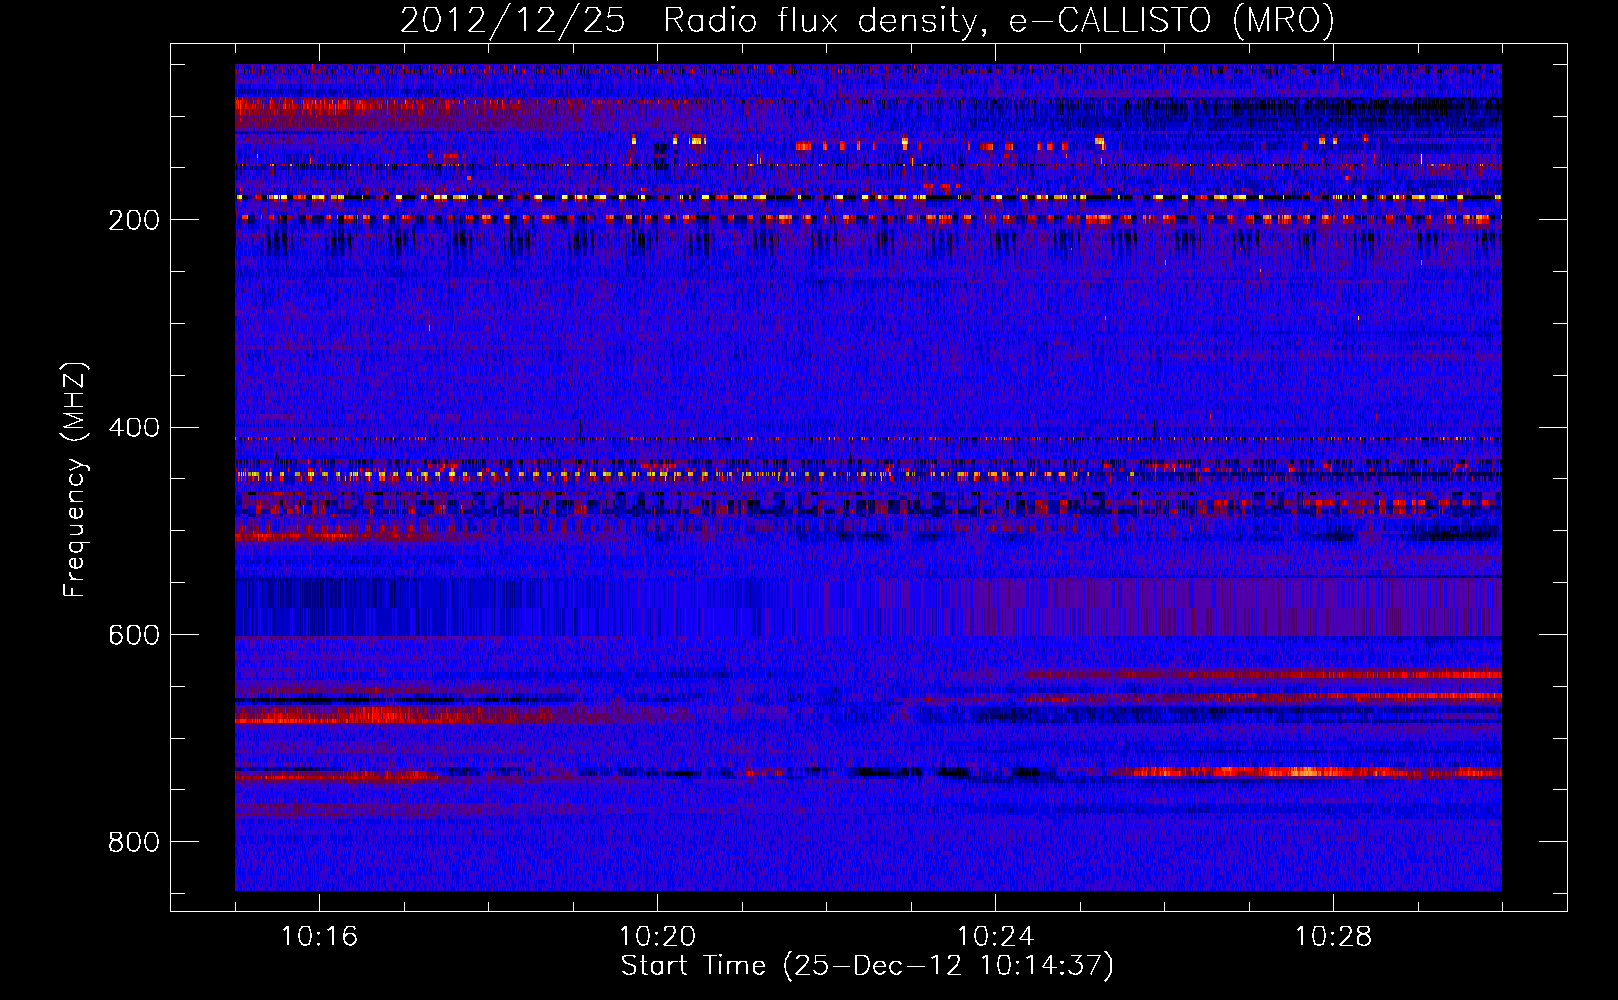
Task: Select the "Start Time (25-Dec-12 10:14:37)" label
Action: click(x=867, y=966)
